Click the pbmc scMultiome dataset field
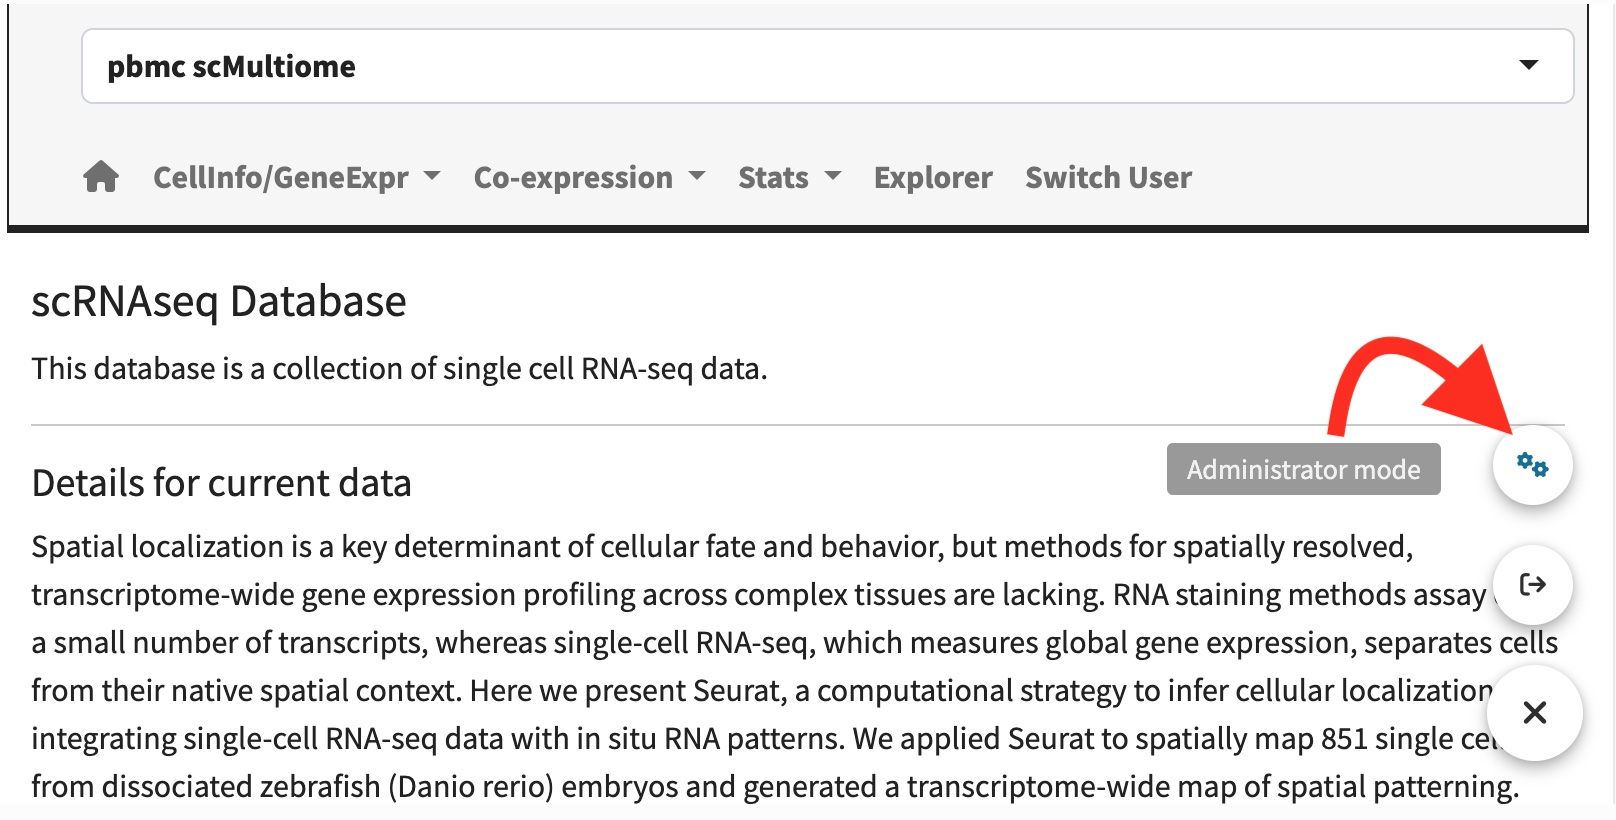Screen dimensions: 1616x820 point(700,66)
